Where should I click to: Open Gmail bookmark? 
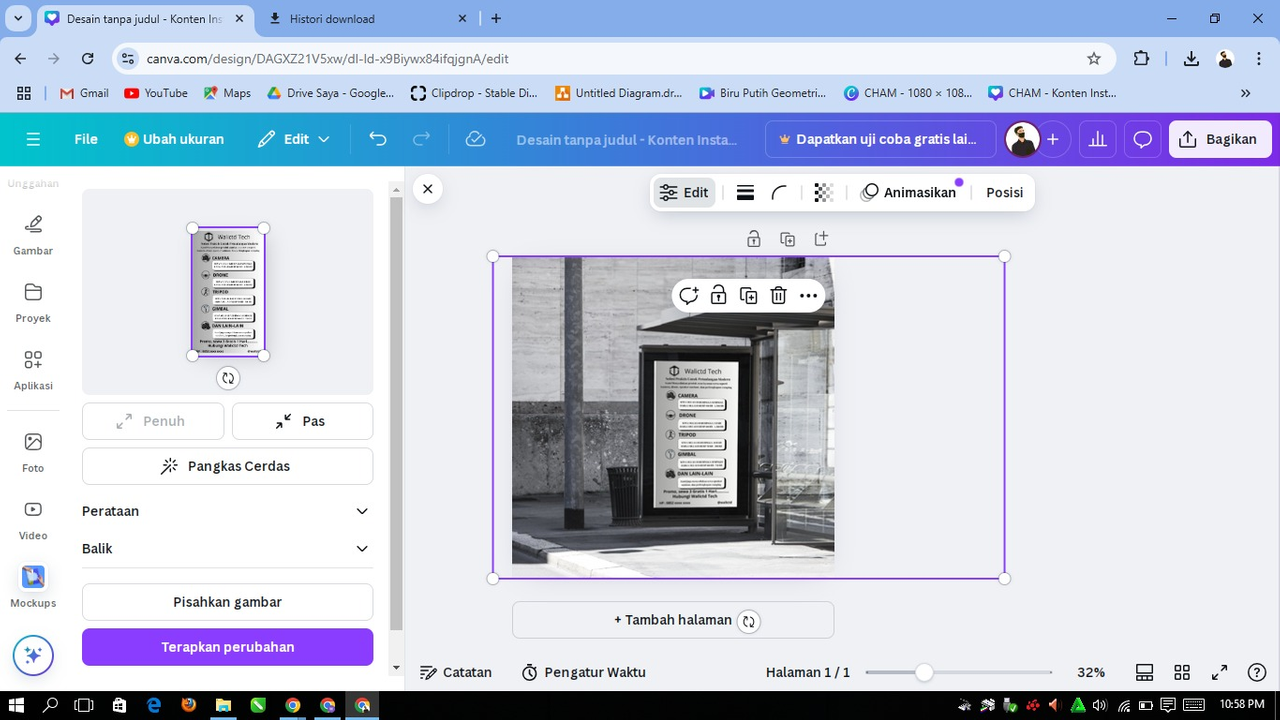tap(83, 93)
